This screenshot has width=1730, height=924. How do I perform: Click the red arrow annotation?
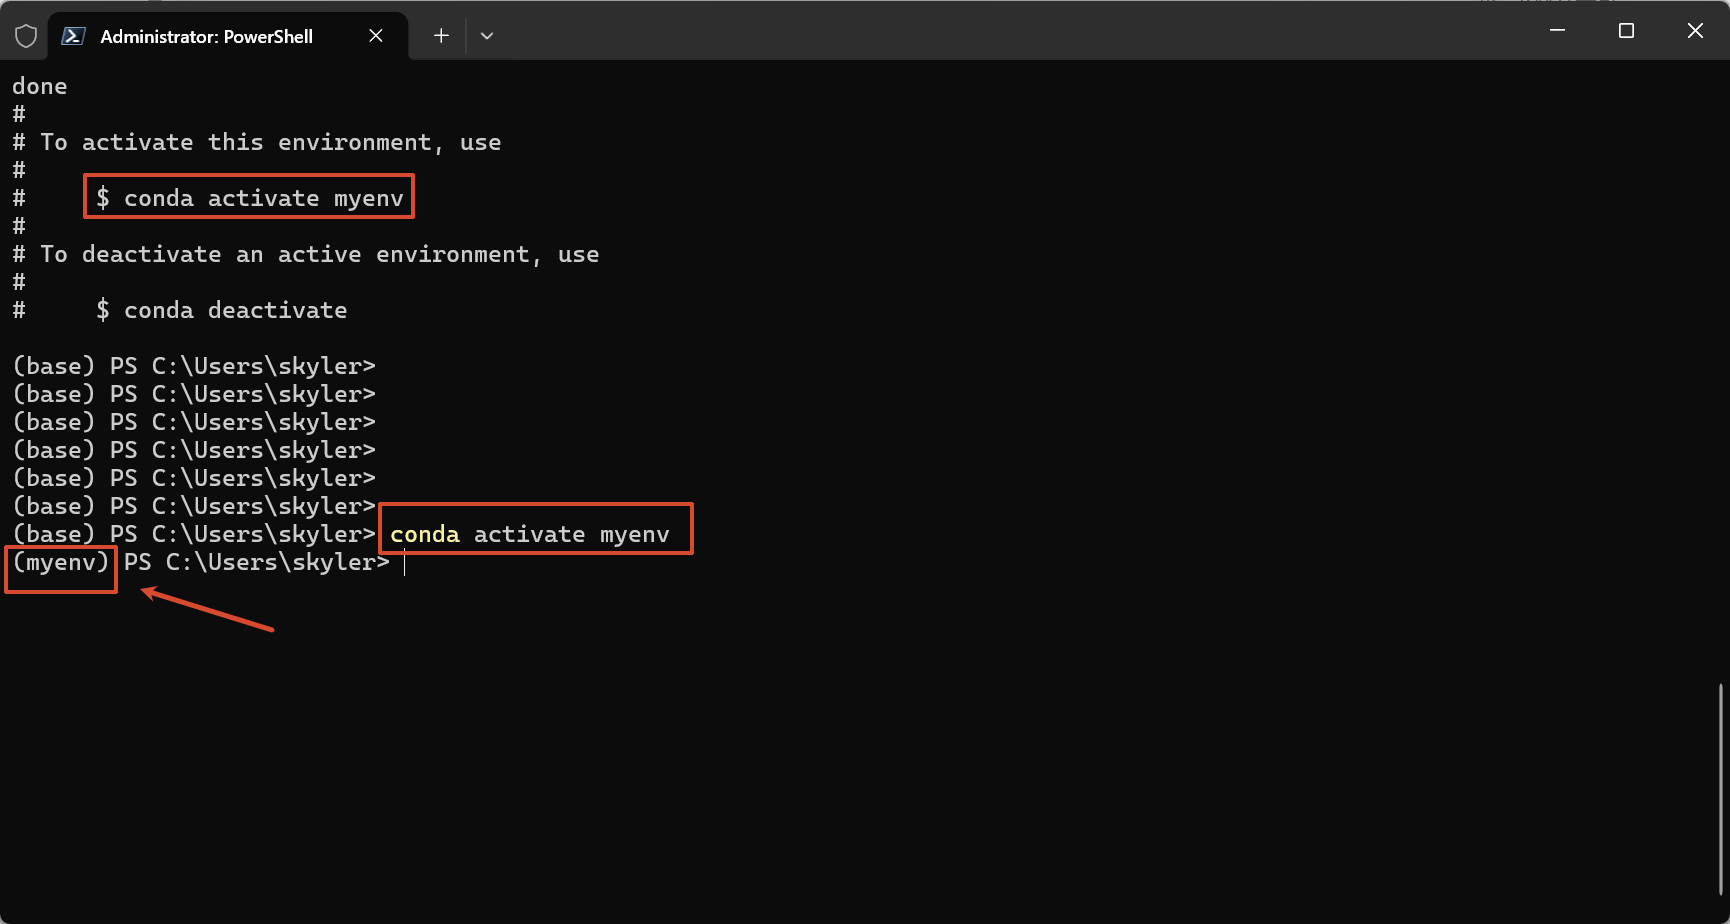point(208,610)
